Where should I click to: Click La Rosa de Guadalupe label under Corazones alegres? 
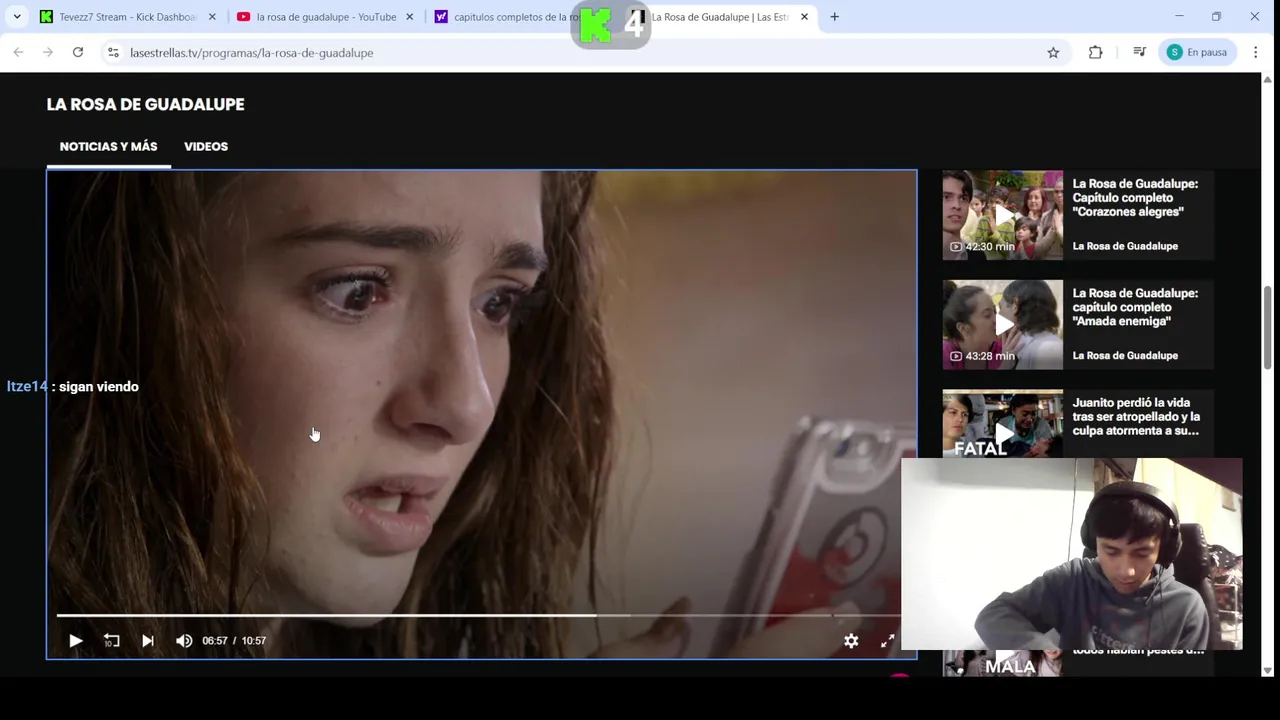point(1125,246)
